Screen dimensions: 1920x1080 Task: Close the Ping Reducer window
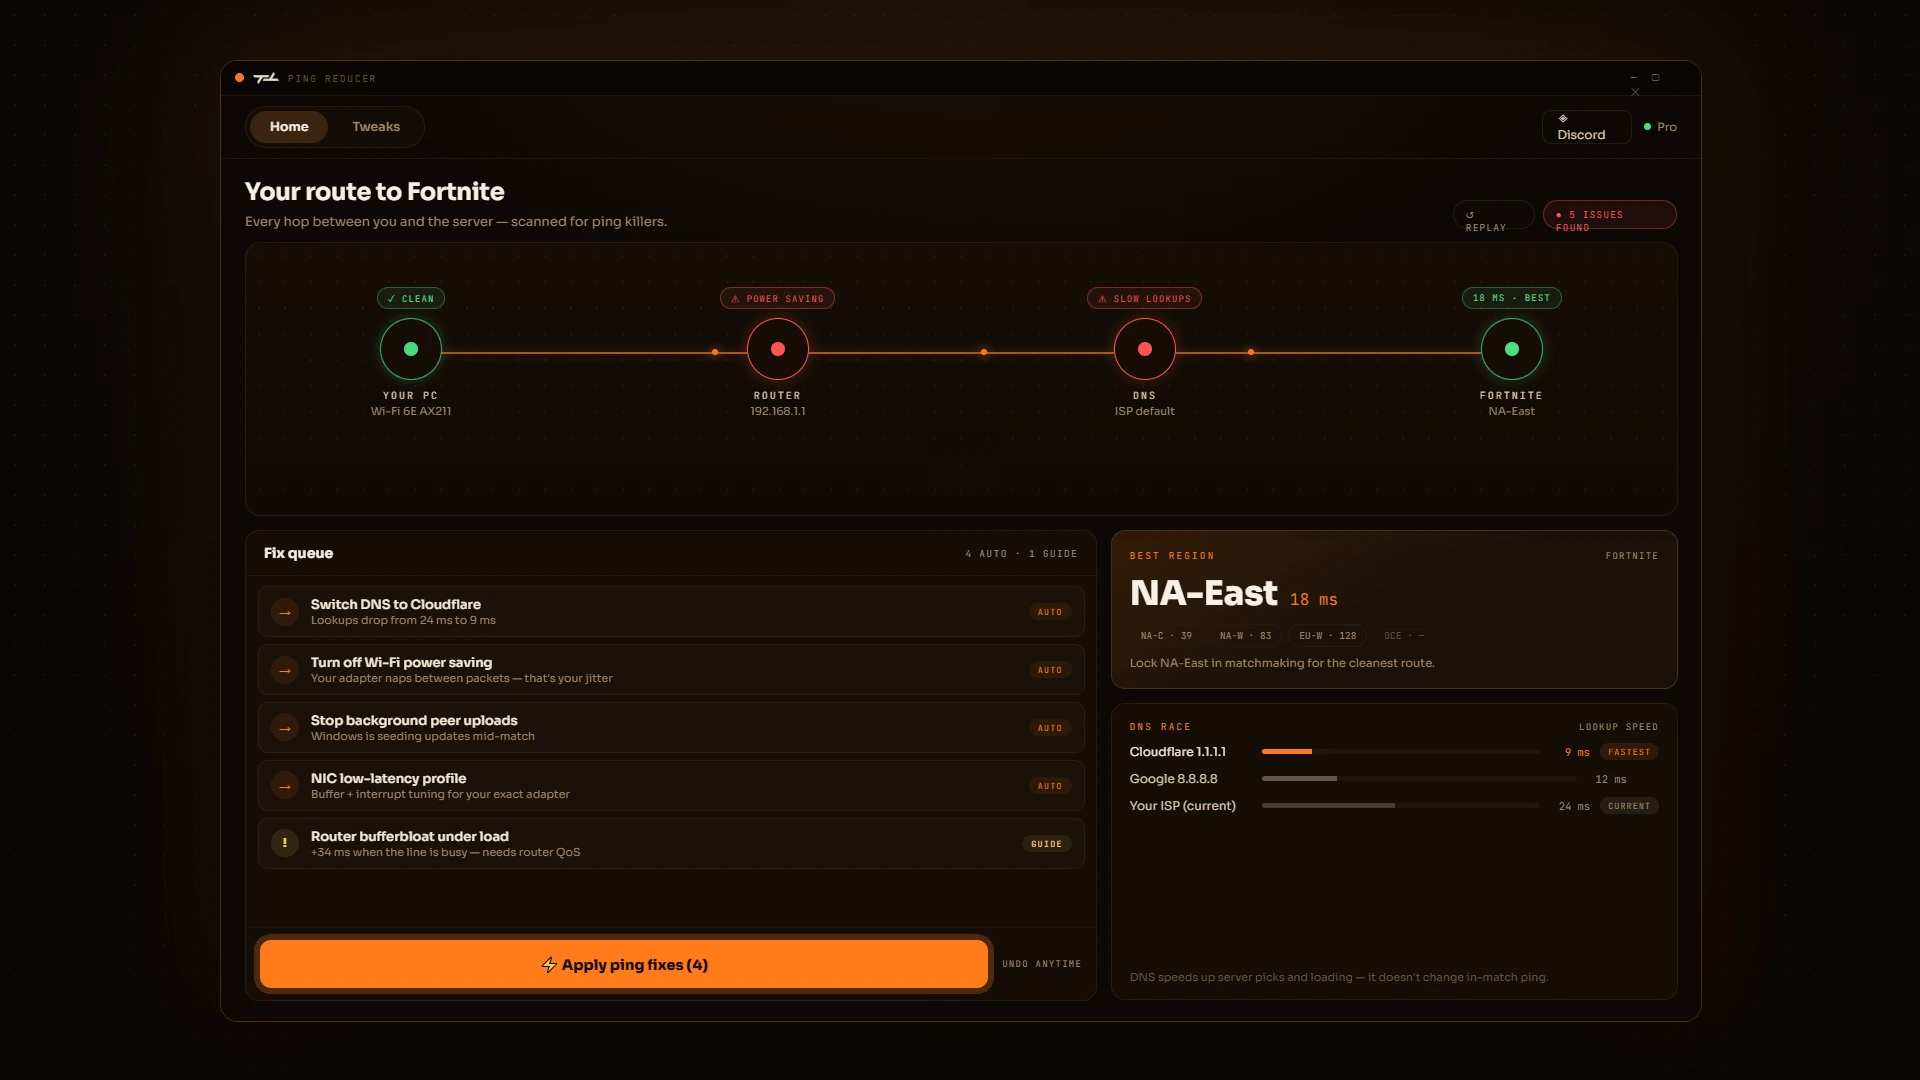tap(1636, 92)
